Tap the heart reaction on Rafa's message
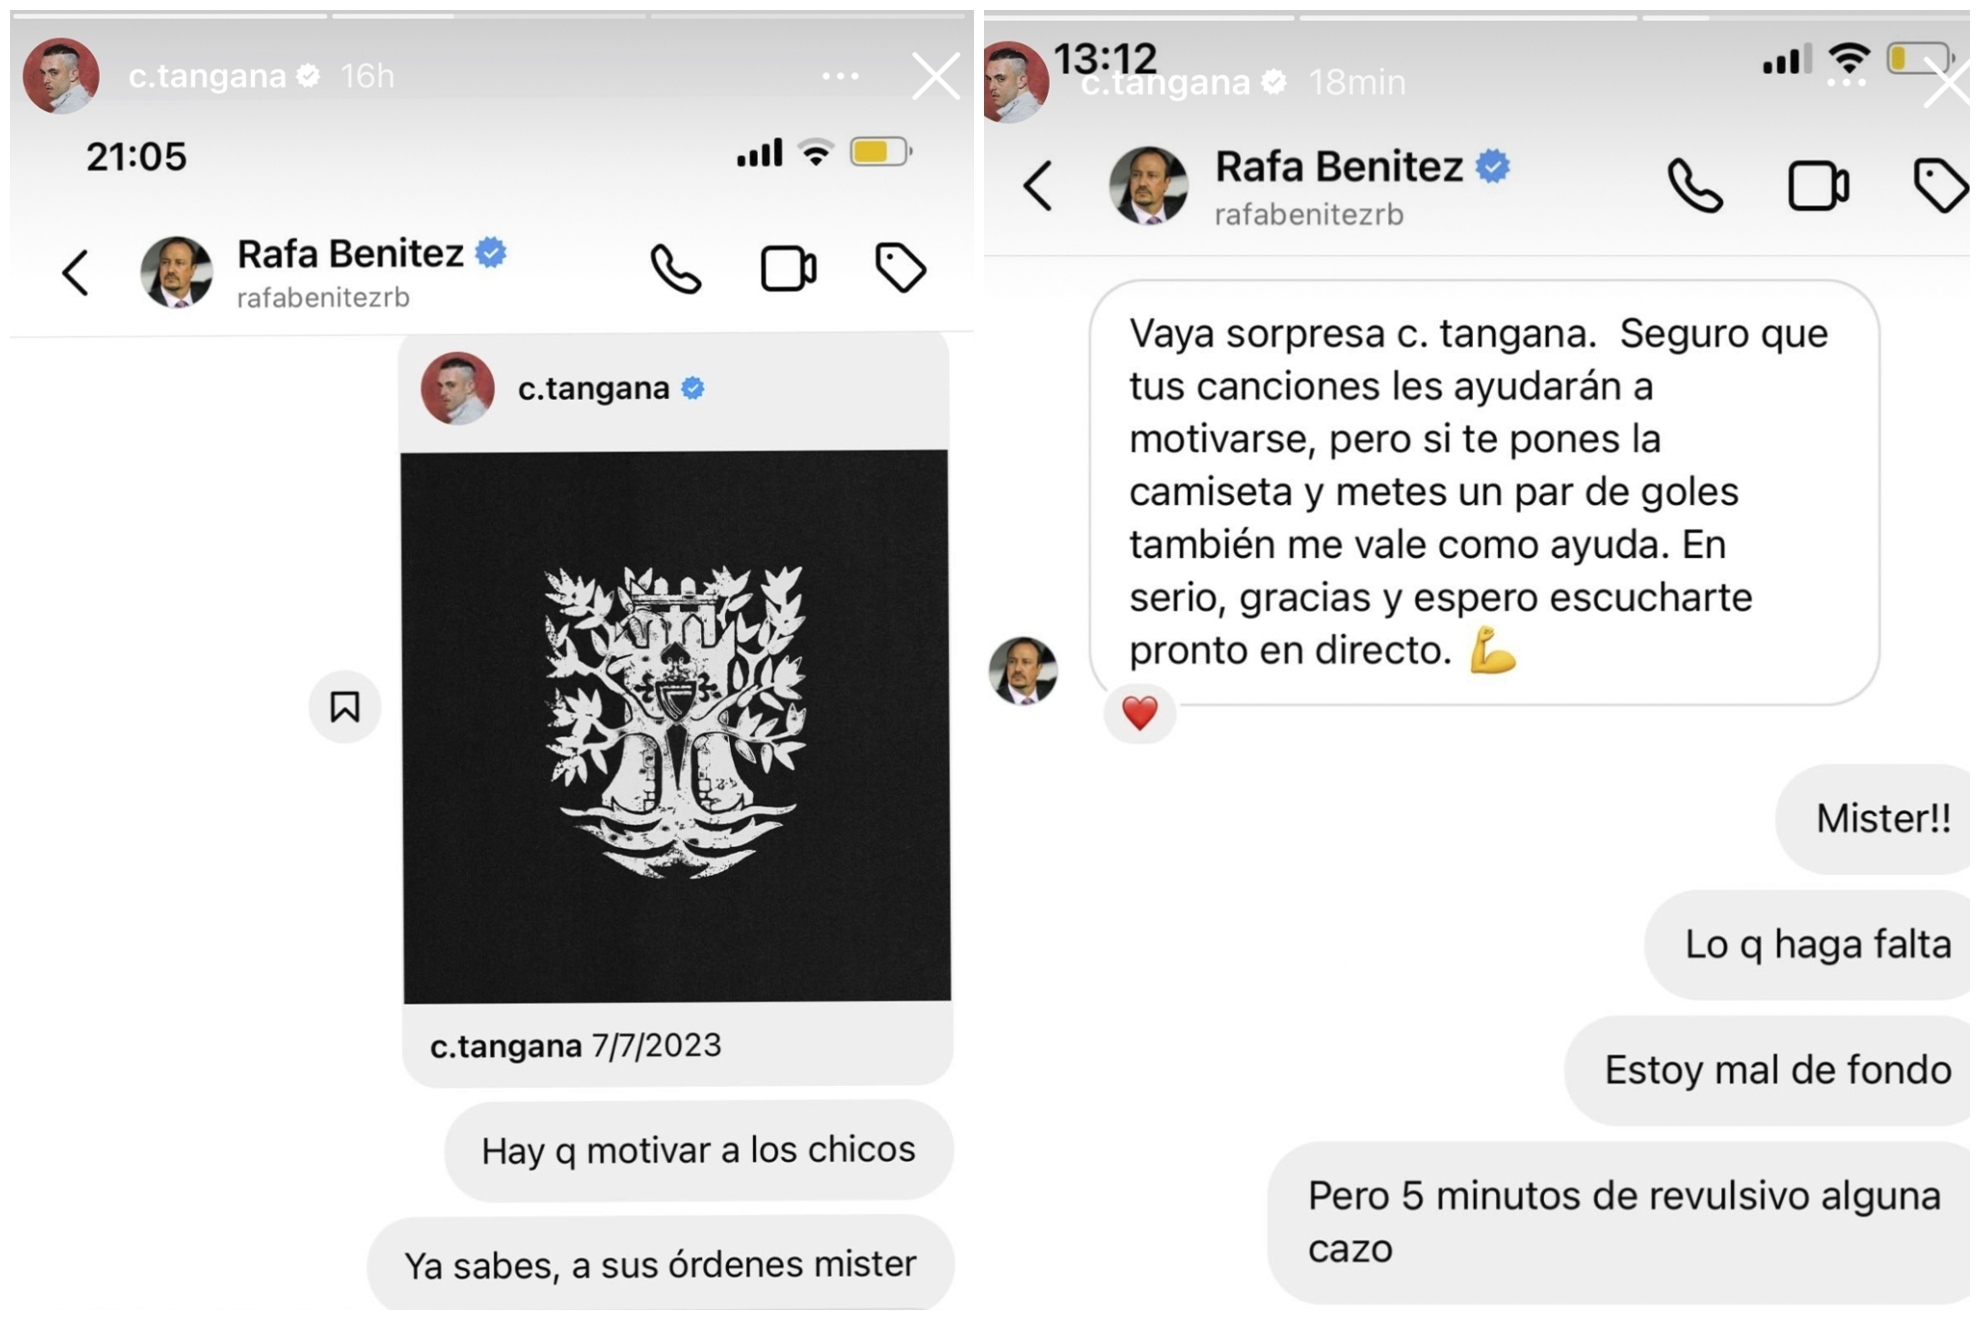Image resolution: width=1980 pixels, height=1320 pixels. pyautogui.click(x=1139, y=713)
